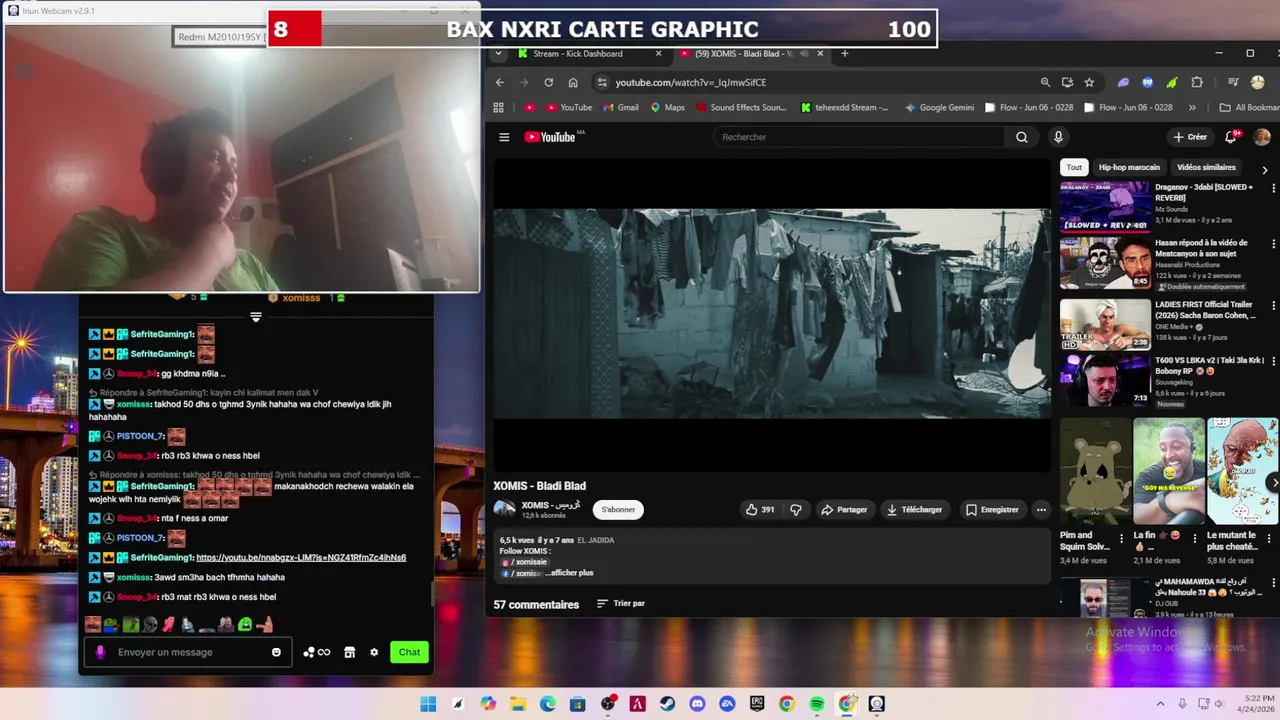Switch to 'Stream - Kick Dashboard' tab
The image size is (1280, 720).
click(x=590, y=54)
